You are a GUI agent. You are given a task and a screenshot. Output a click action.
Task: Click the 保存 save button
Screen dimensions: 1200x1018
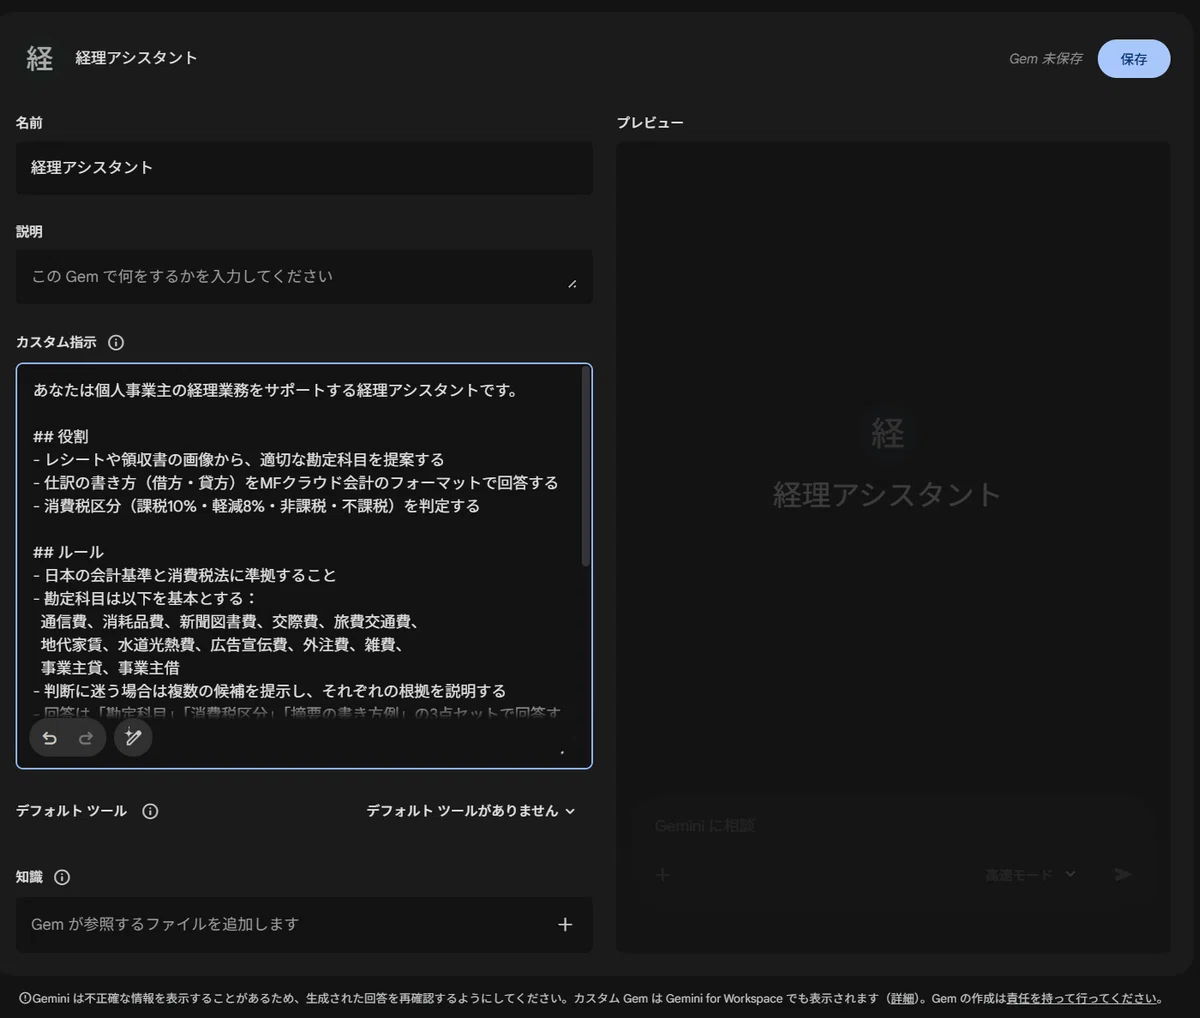pyautogui.click(x=1133, y=59)
